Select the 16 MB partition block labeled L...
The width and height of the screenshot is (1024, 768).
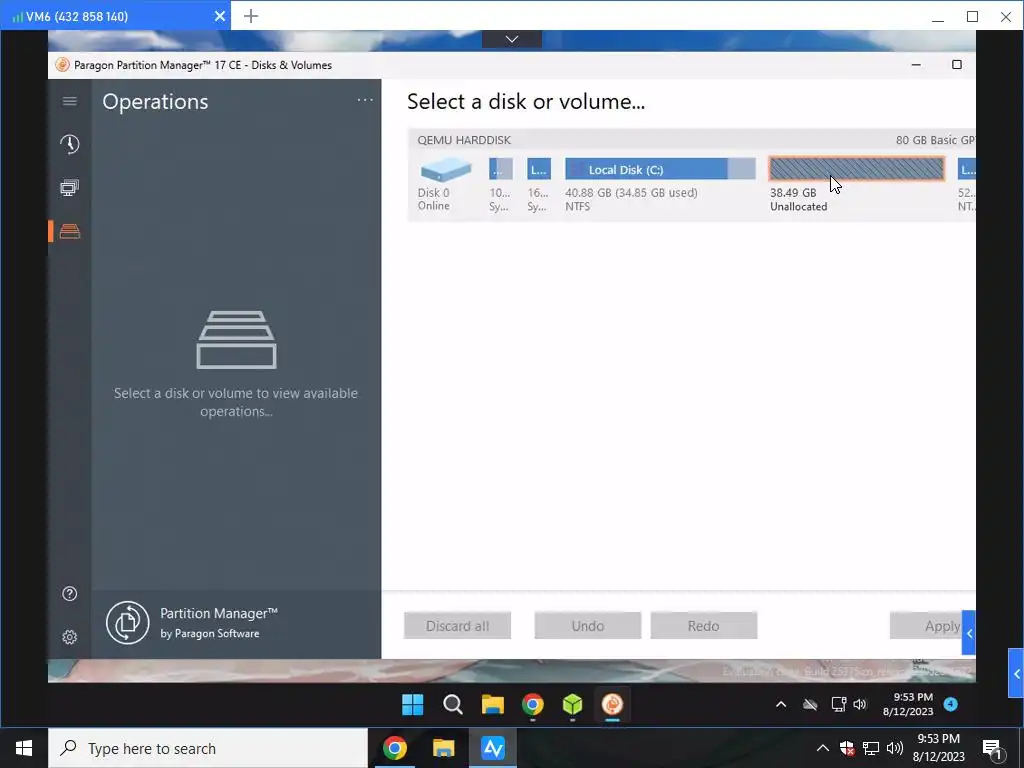coord(539,169)
